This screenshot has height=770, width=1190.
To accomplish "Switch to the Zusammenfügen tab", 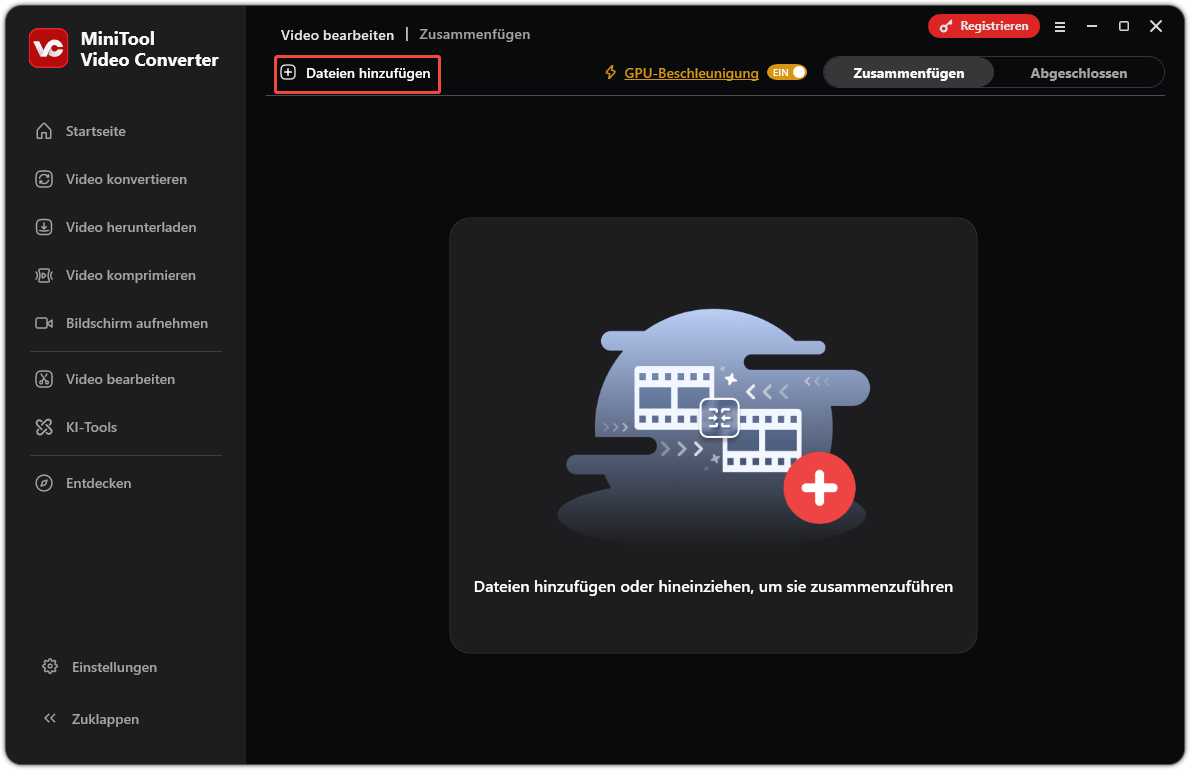I will click(x=908, y=73).
